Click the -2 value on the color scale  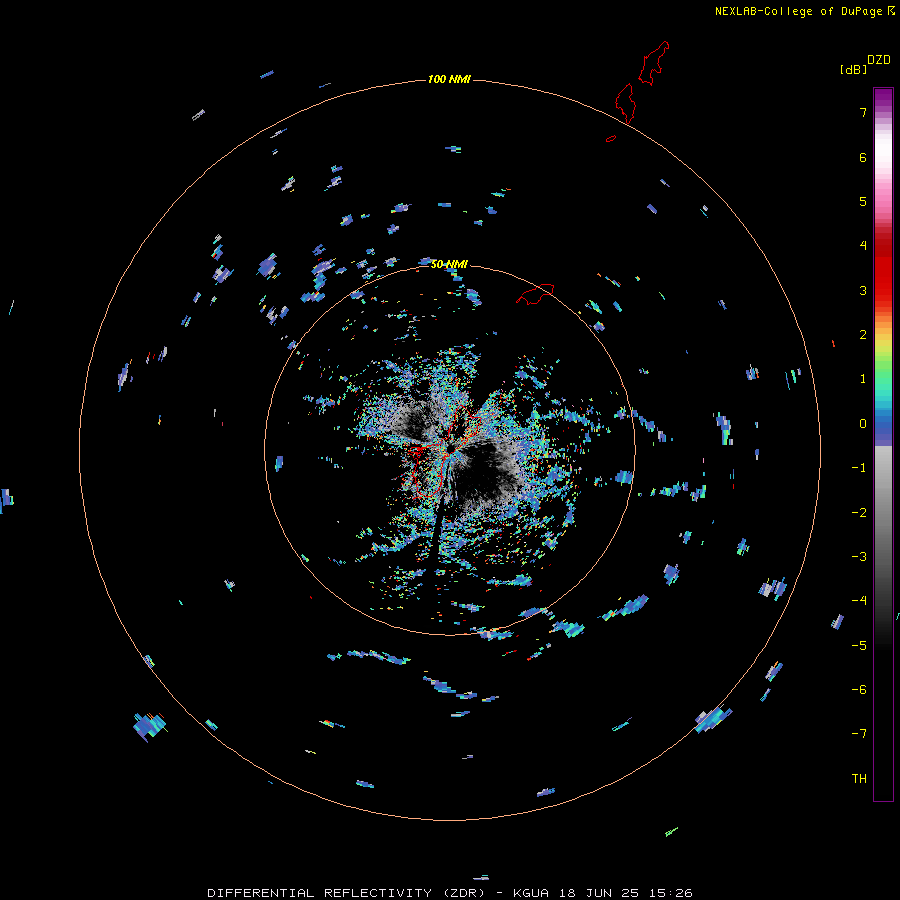[859, 513]
